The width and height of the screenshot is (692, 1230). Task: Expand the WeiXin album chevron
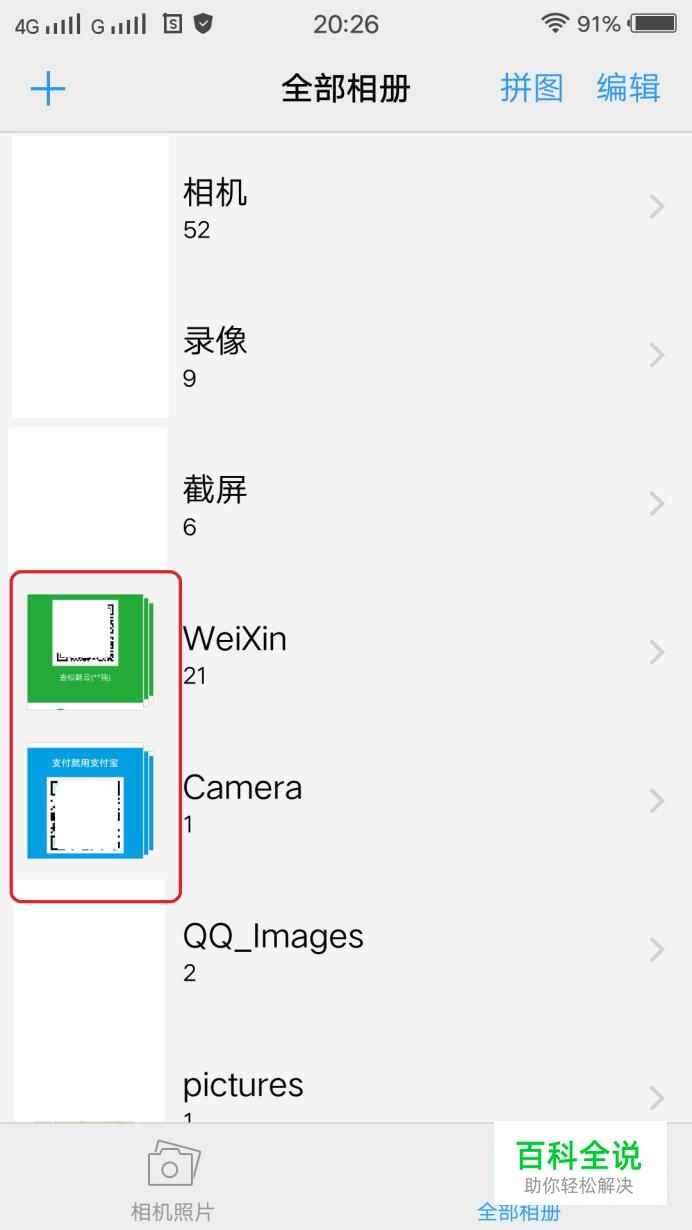click(657, 652)
